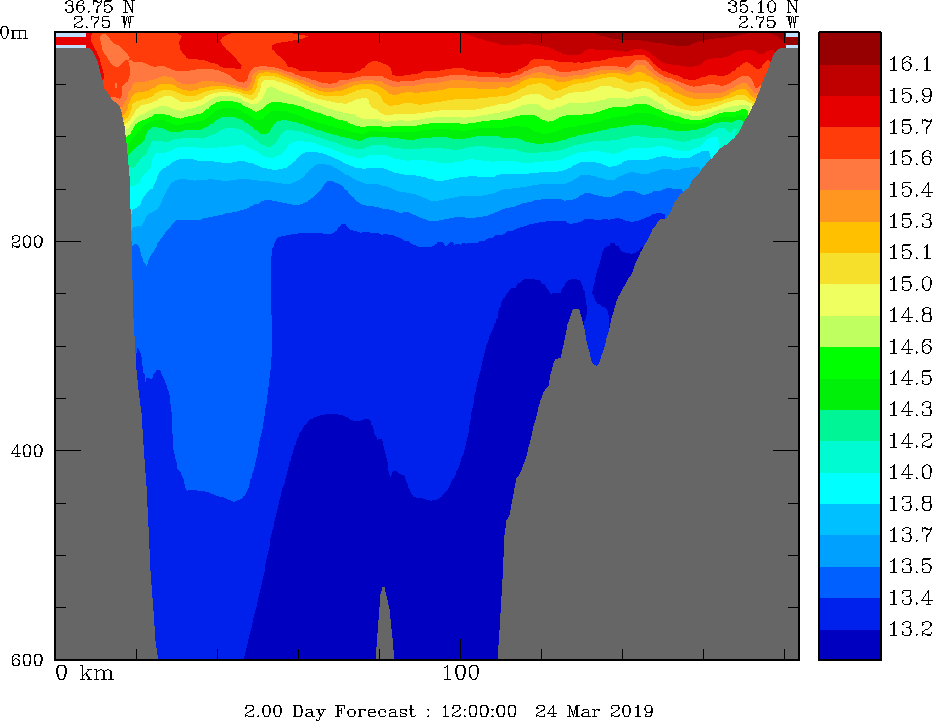Click the 15.7 colorbar value
Image resolution: width=933 pixels, height=721 pixels.
point(910,127)
